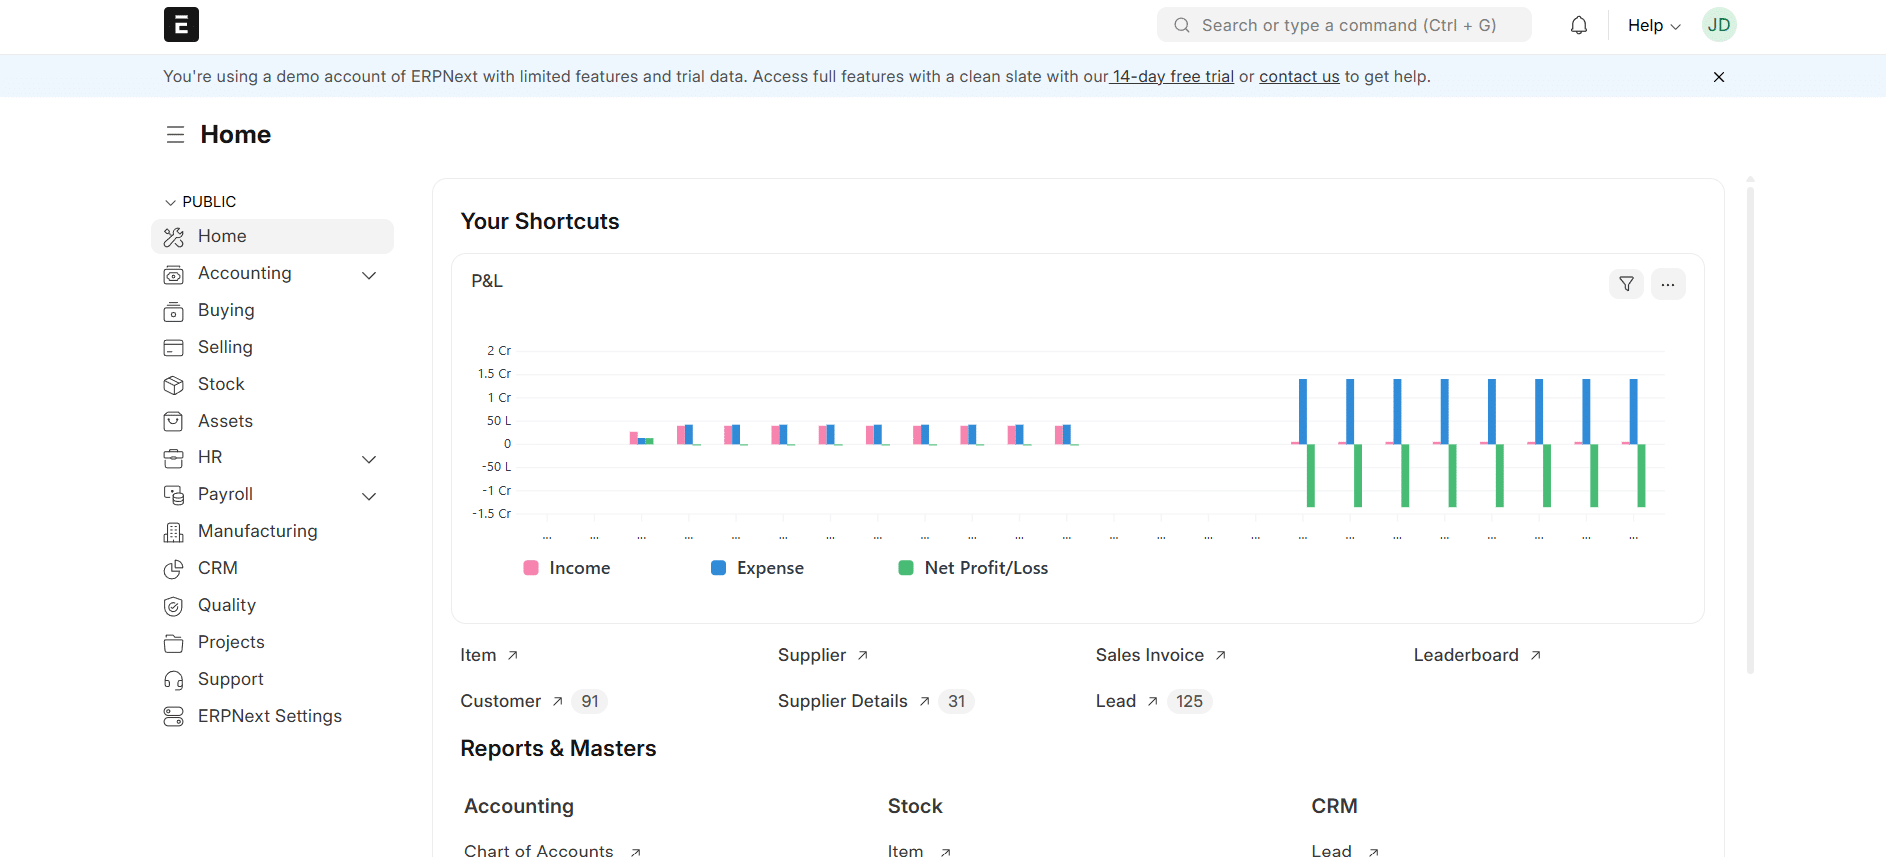1886x857 pixels.
Task: Toggle Net Profit/Loss series in legend
Action: point(973,568)
